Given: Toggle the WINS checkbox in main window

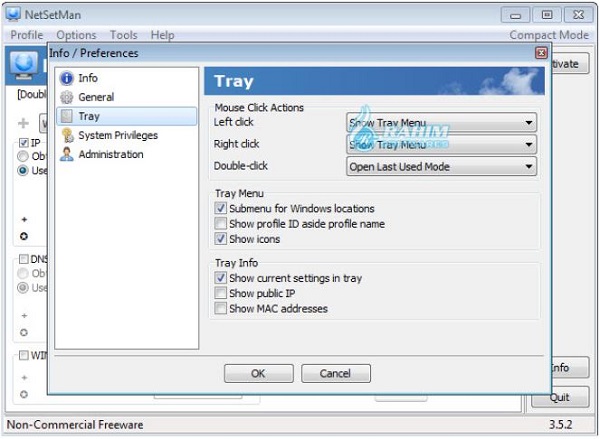Looking at the screenshot, I should [24, 355].
